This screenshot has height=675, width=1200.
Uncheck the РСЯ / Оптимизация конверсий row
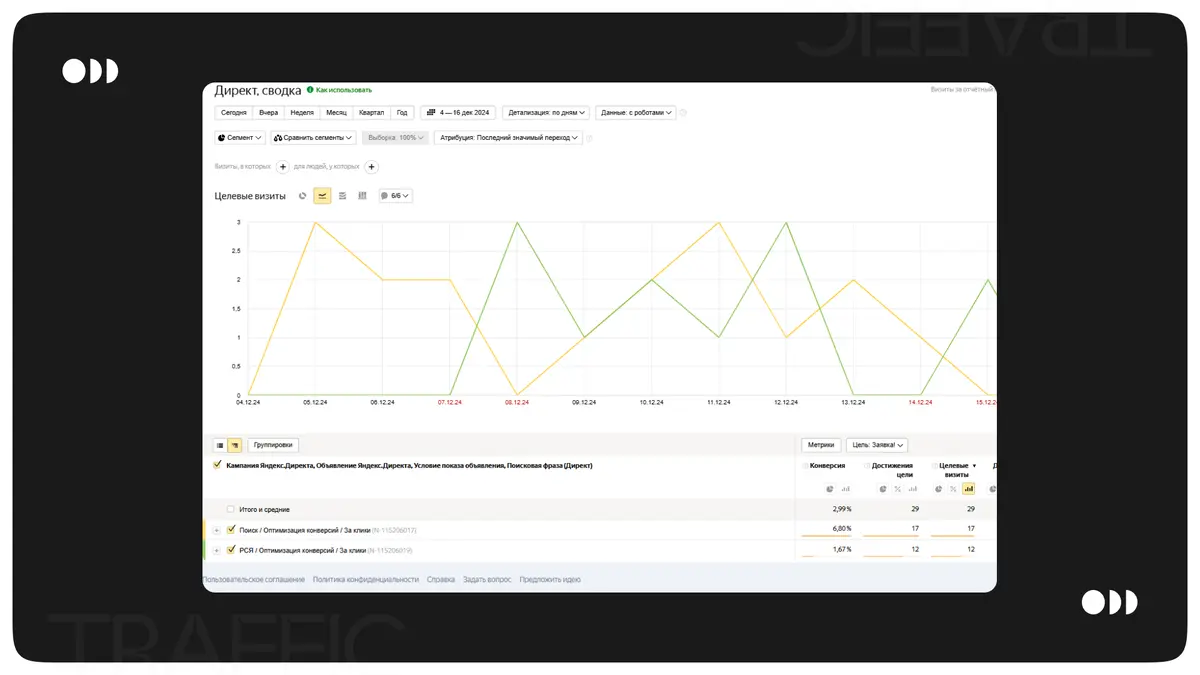click(231, 550)
